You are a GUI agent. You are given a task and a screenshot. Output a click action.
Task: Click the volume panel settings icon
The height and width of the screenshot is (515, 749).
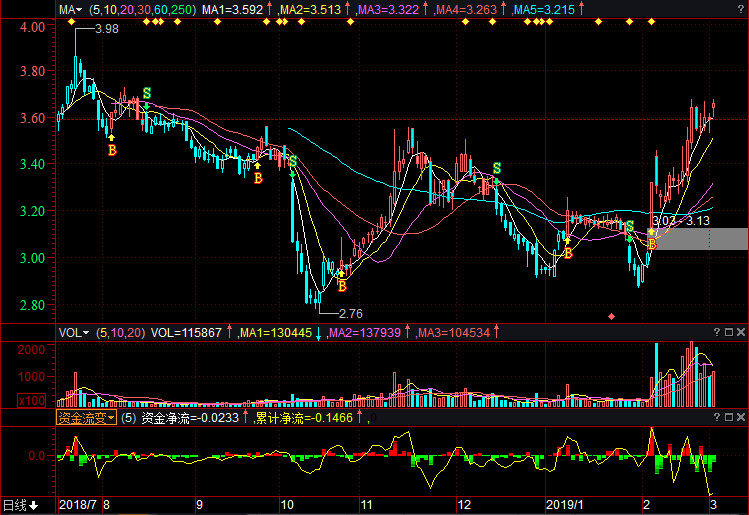[728, 332]
